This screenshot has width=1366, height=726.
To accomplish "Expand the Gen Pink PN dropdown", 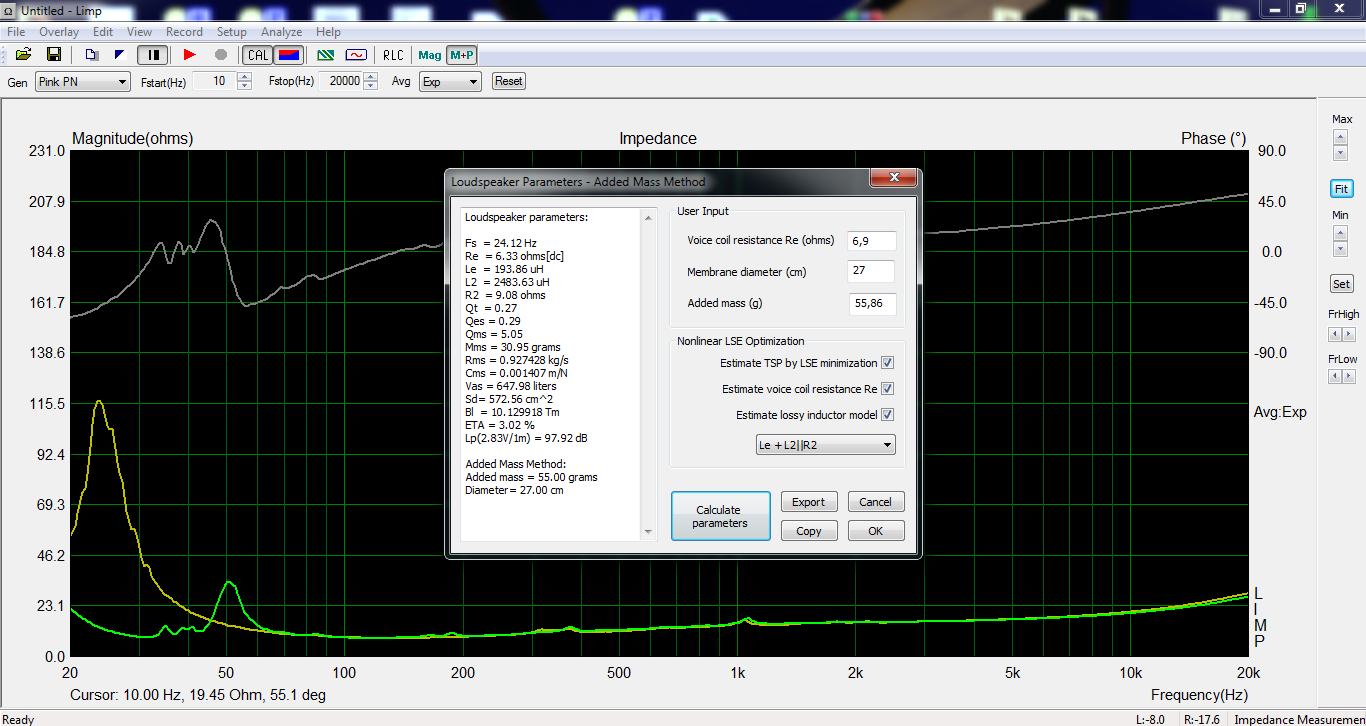I will (x=82, y=81).
